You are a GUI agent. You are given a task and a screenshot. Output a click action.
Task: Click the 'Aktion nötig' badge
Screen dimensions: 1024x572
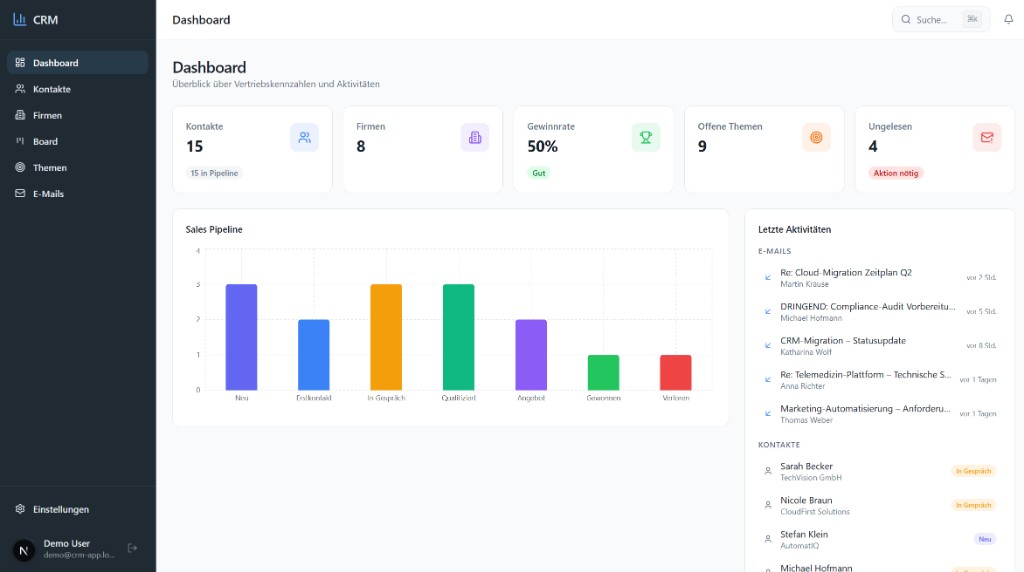point(896,173)
